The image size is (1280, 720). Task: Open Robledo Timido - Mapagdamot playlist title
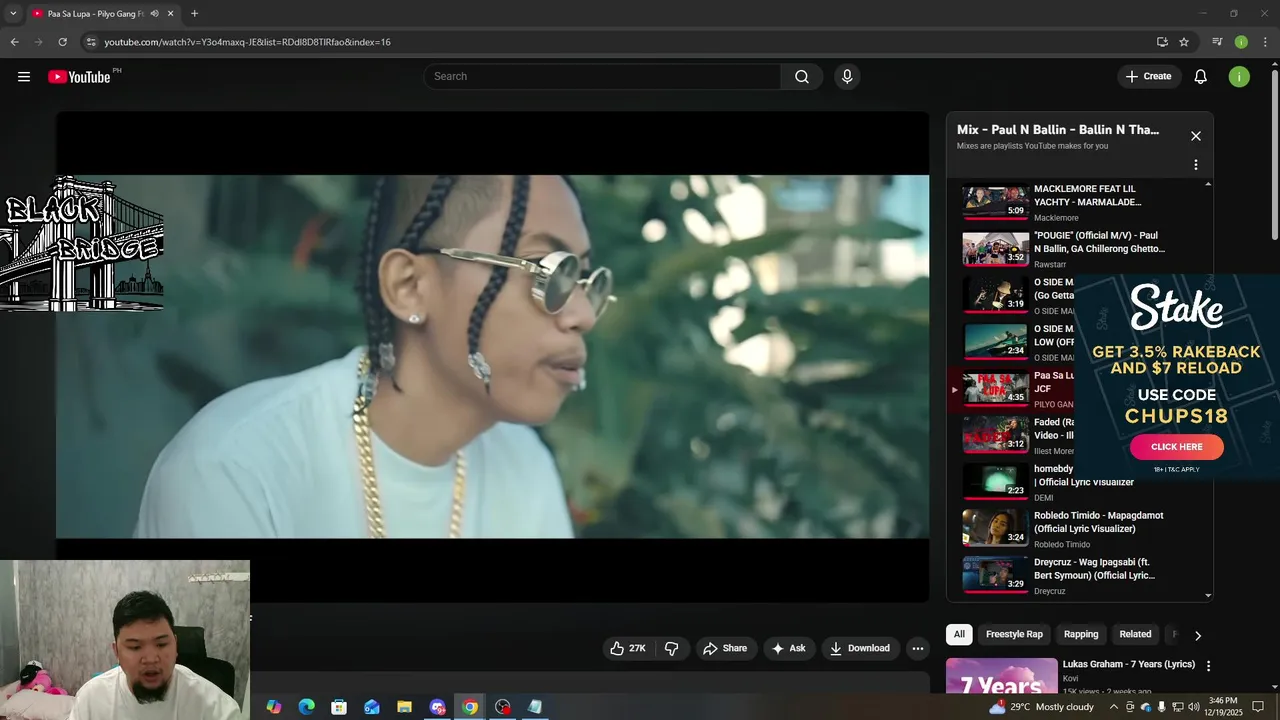point(1098,522)
